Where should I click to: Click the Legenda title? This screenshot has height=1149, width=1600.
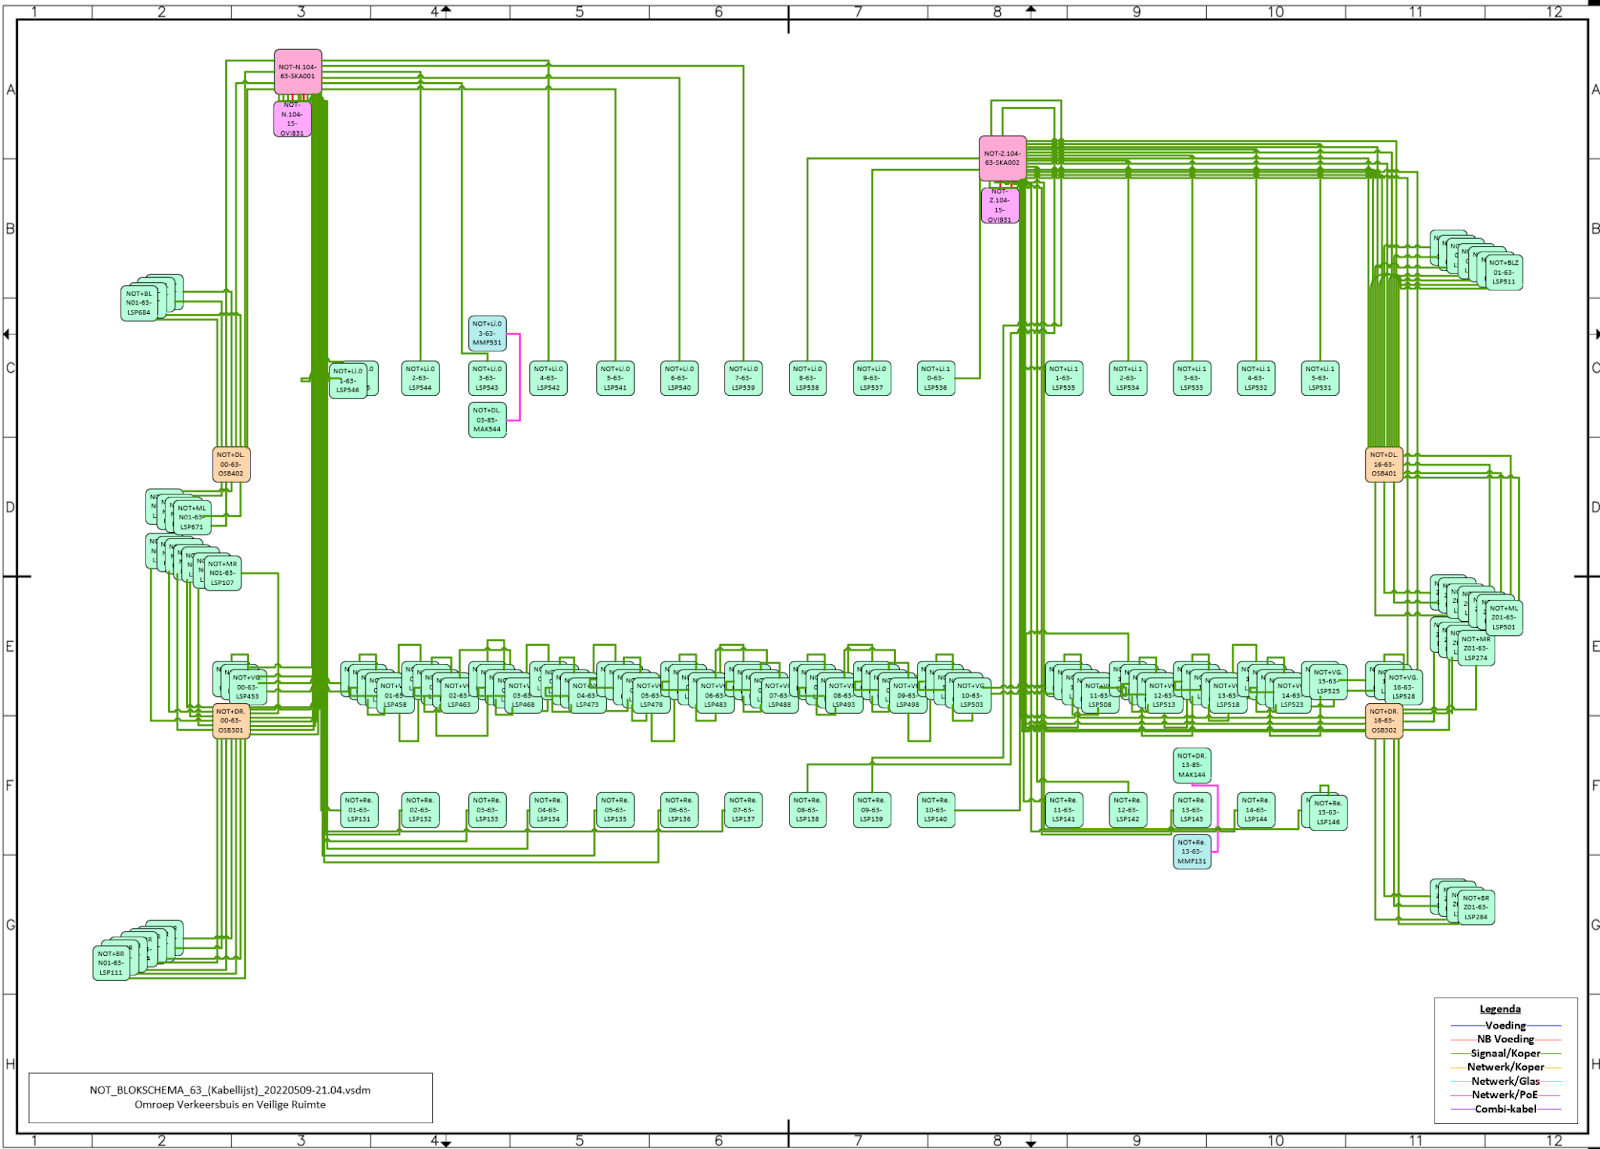pos(1500,1009)
